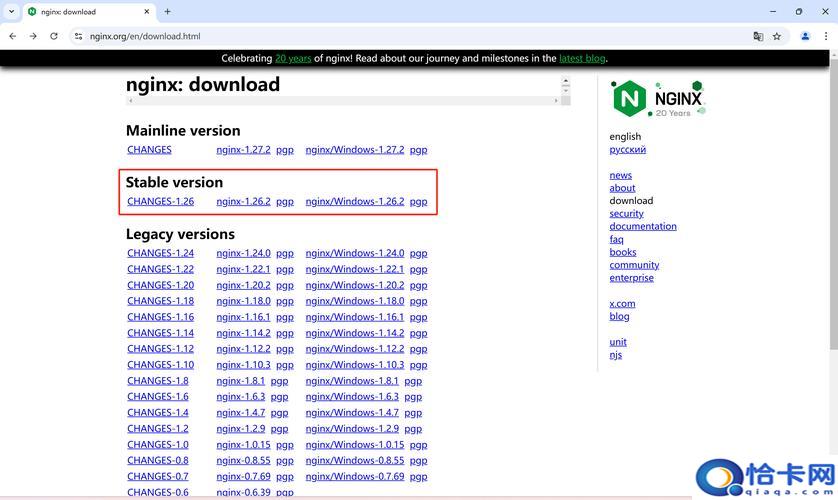The width and height of the screenshot is (838, 500).
Task: Open the blog sidebar link
Action: [619, 316]
